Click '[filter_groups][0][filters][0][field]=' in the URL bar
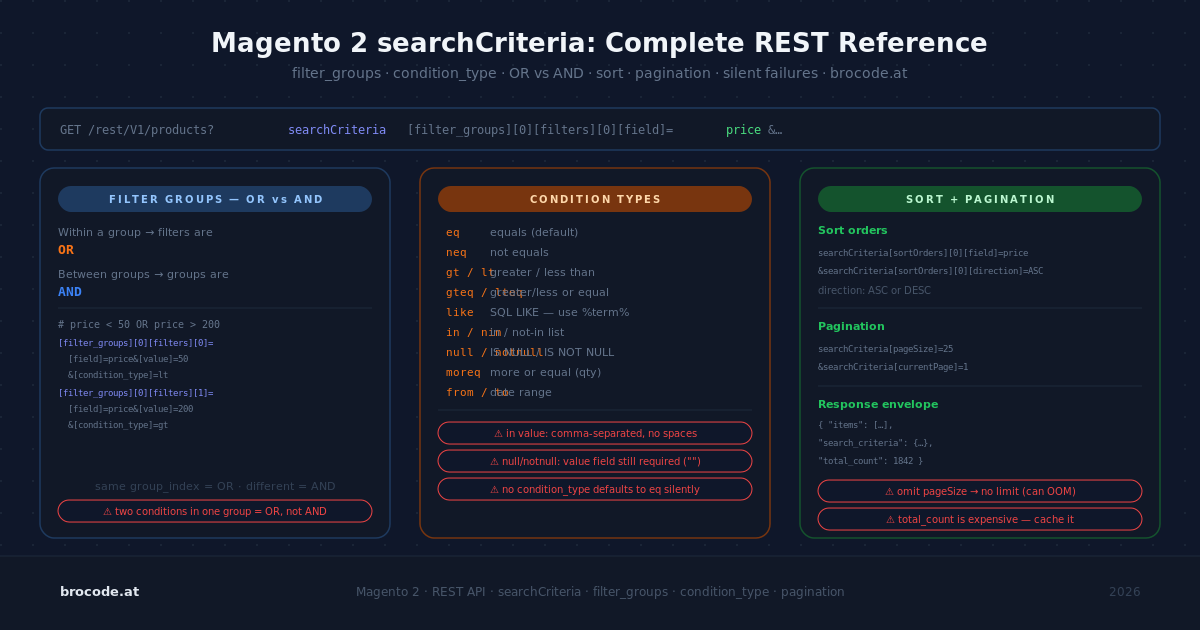The height and width of the screenshot is (630, 1200). 540,130
